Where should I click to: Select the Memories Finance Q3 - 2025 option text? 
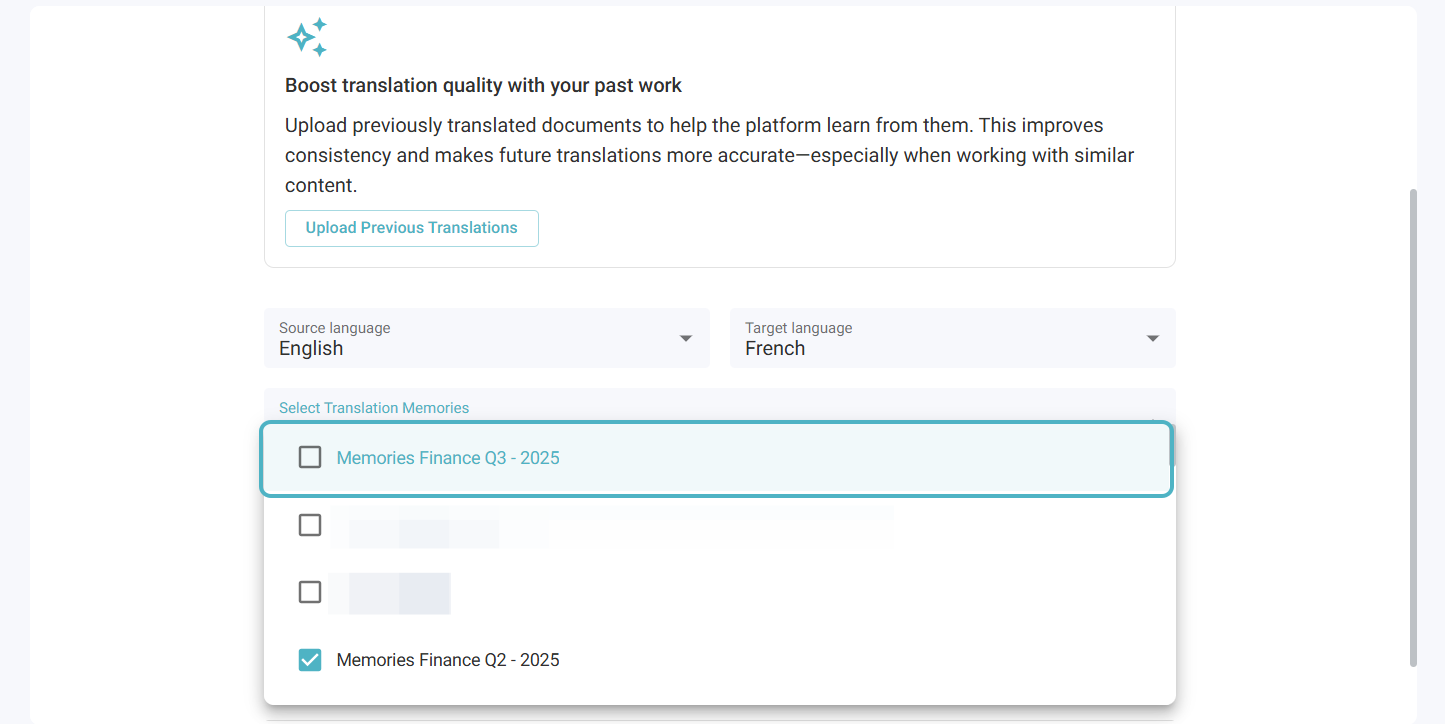(448, 459)
